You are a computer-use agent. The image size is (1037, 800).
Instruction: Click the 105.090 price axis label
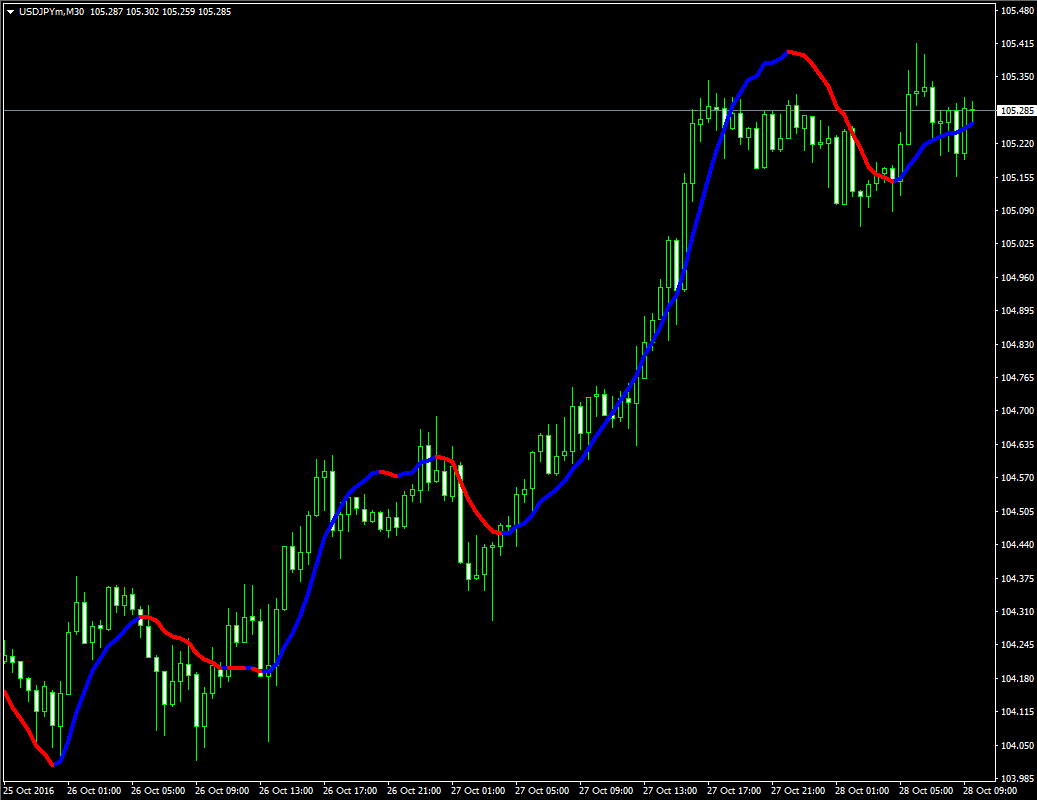click(1017, 210)
